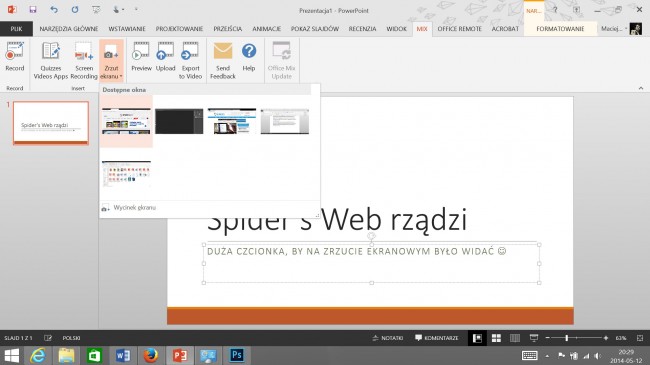
Task: Switch to ANIMACJE tab
Action: pos(267,29)
